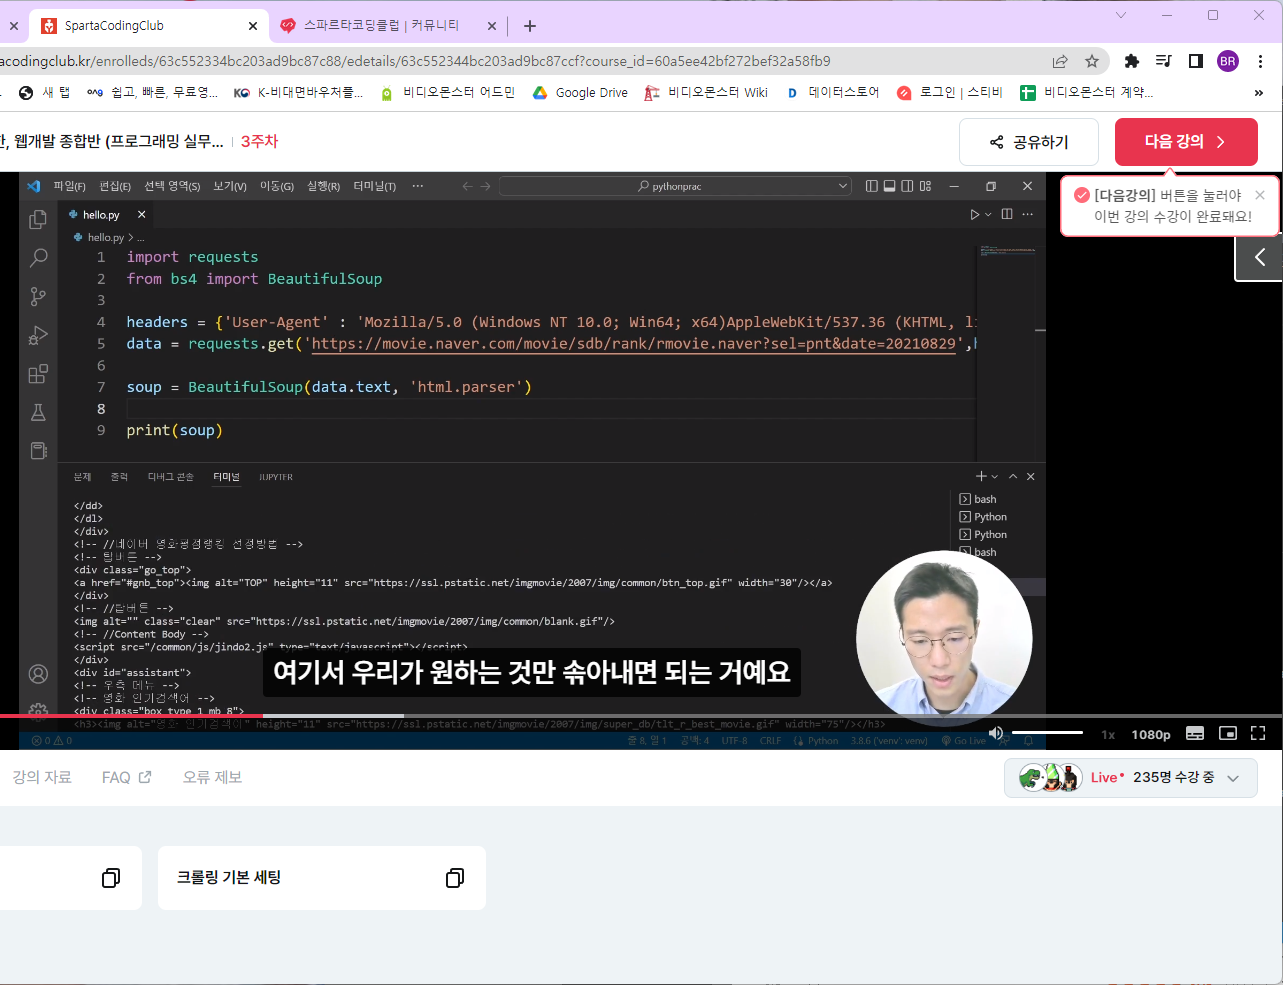Image resolution: width=1283 pixels, height=985 pixels.
Task: Change playback speed 1x
Action: 1108,734
